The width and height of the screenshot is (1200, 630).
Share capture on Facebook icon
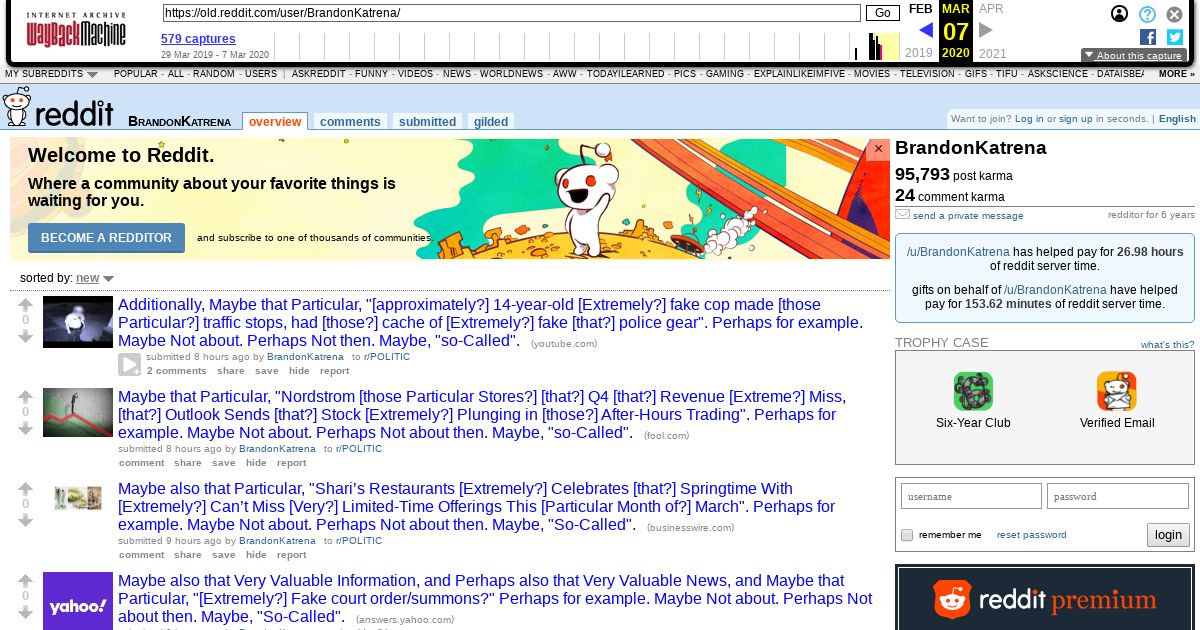pyautogui.click(x=1148, y=37)
